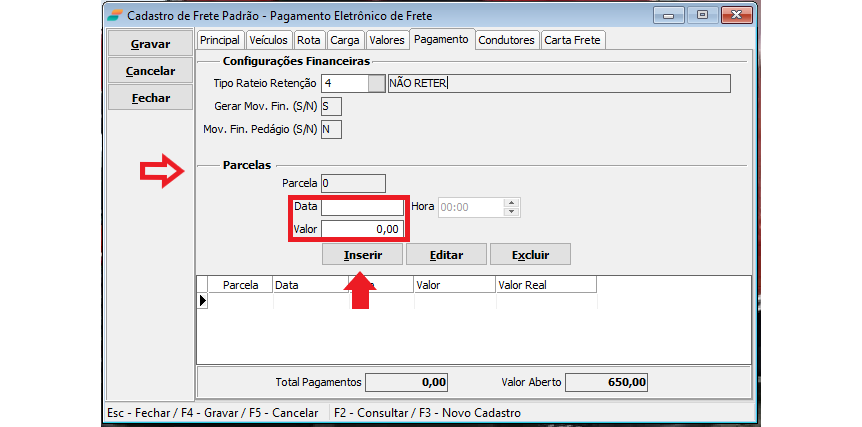Click the Excluir button
The width and height of the screenshot is (862, 427).
pos(530,255)
